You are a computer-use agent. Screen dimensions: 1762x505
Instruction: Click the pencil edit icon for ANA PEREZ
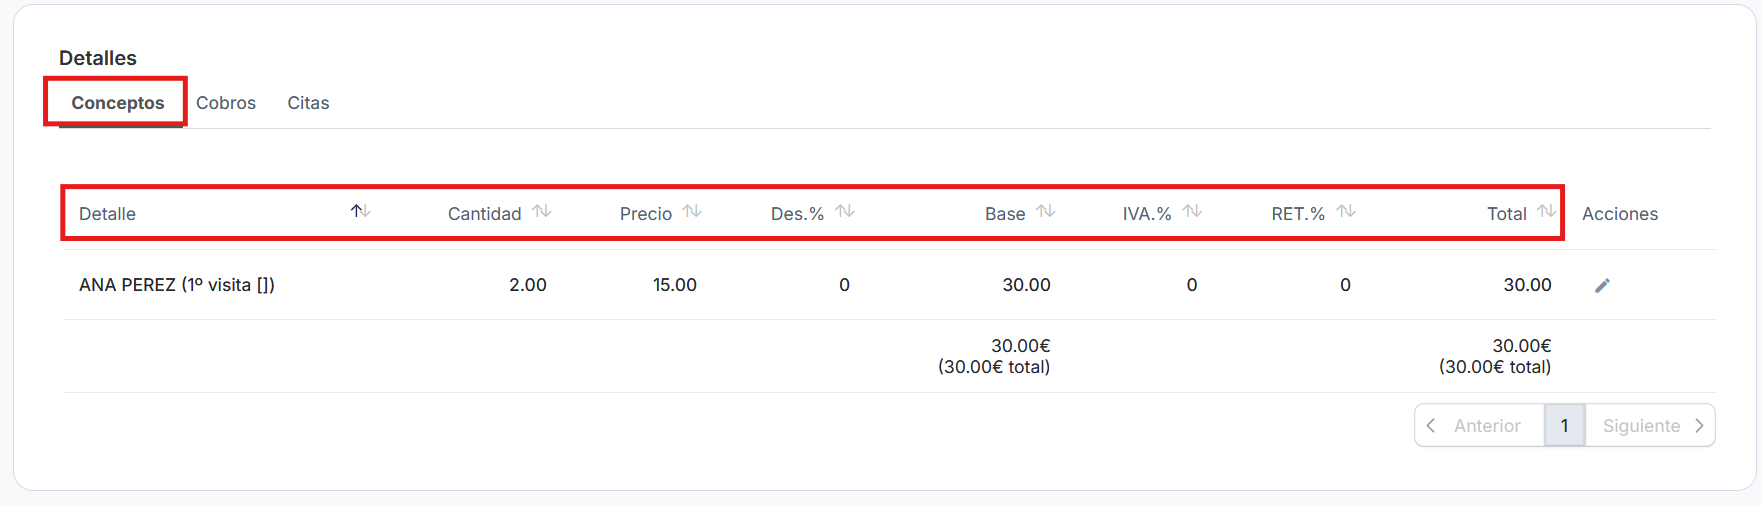click(x=1602, y=286)
